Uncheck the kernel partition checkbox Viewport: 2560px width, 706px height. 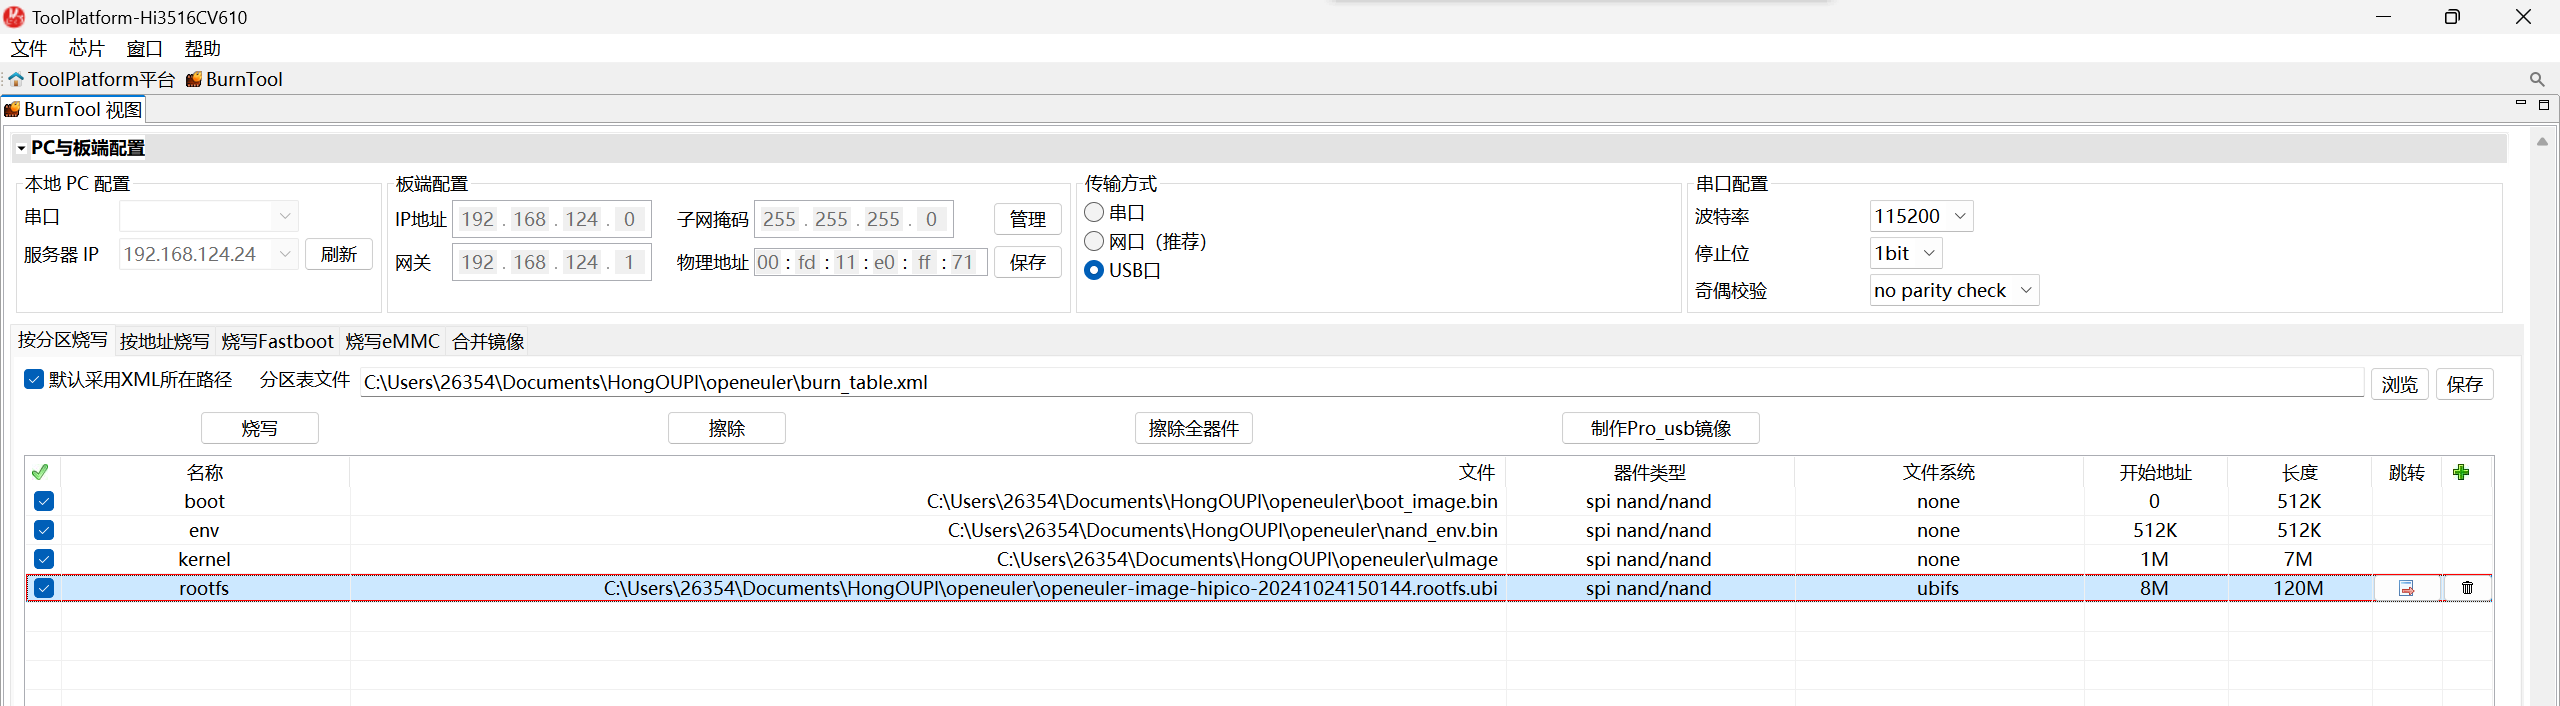tap(44, 559)
